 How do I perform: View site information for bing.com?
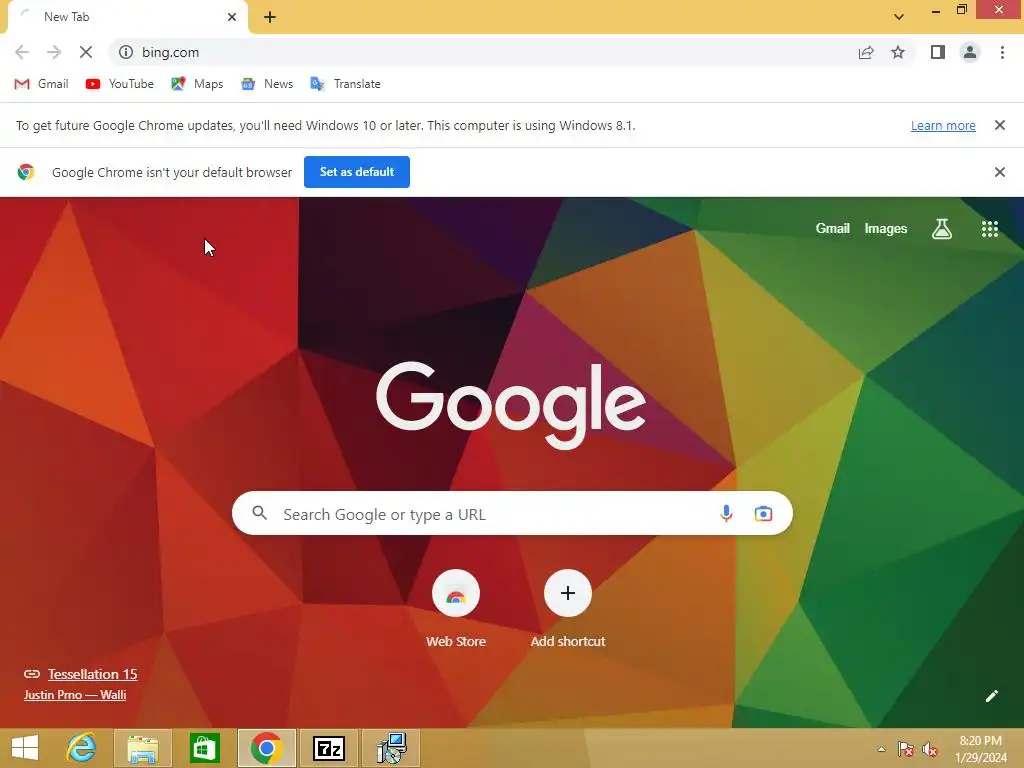pos(126,52)
